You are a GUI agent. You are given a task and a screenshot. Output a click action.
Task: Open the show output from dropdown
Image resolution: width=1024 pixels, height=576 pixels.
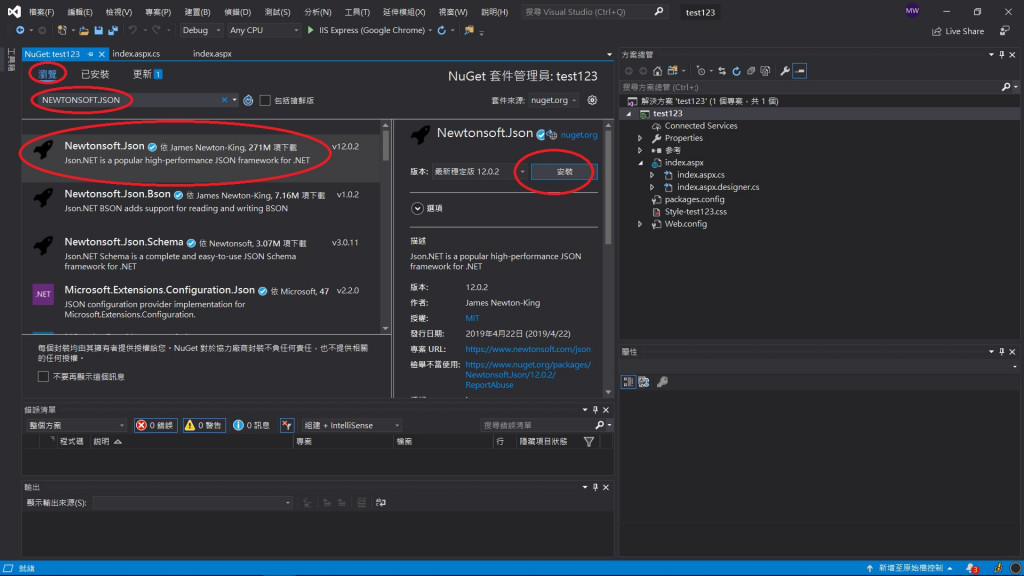pyautogui.click(x=192, y=502)
